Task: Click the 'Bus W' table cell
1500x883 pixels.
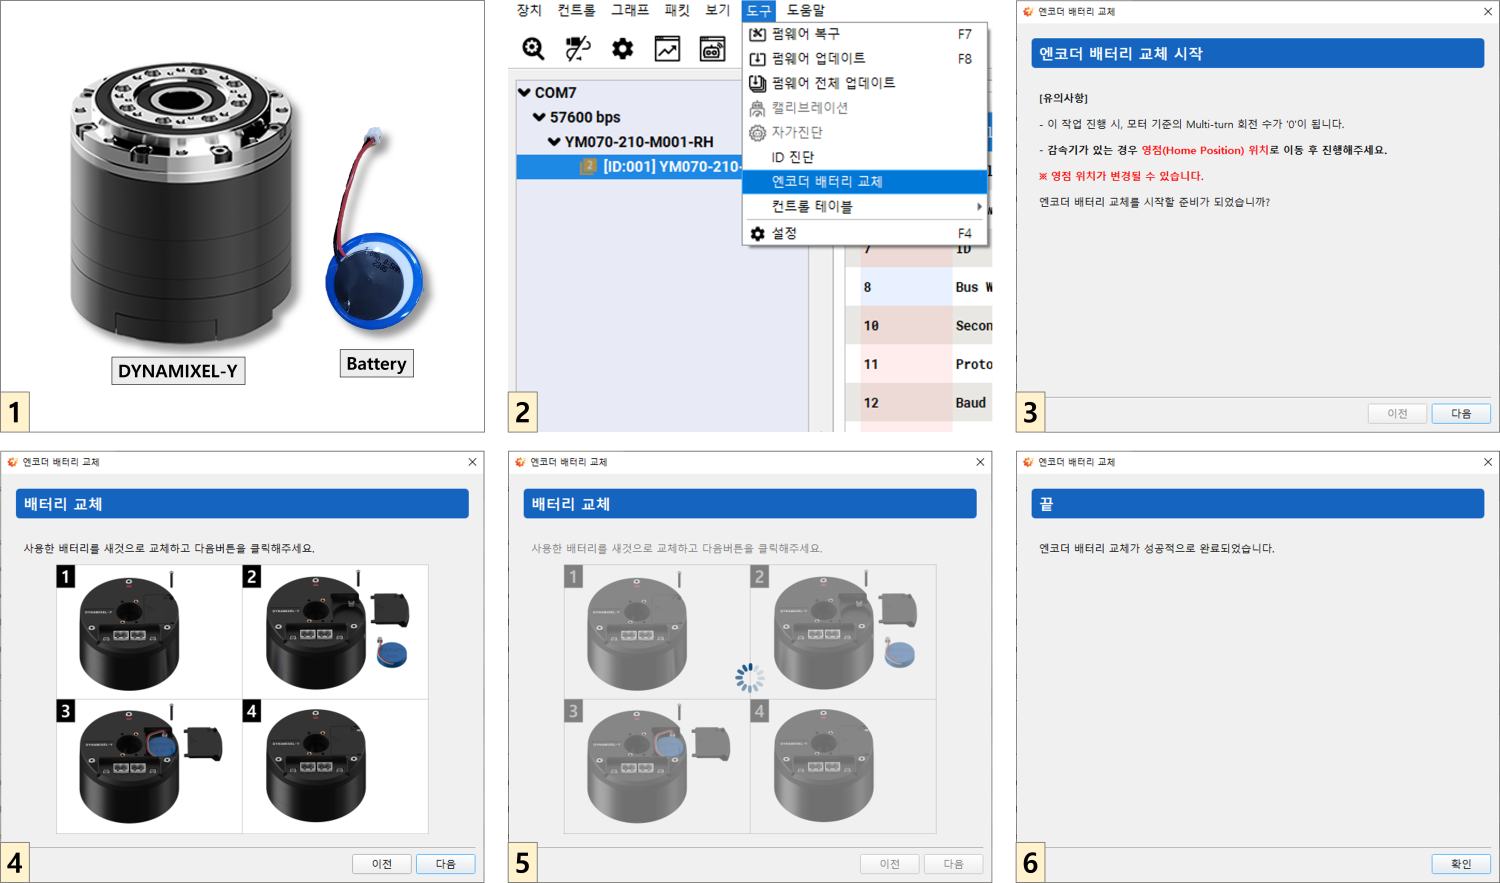Action: tap(973, 287)
